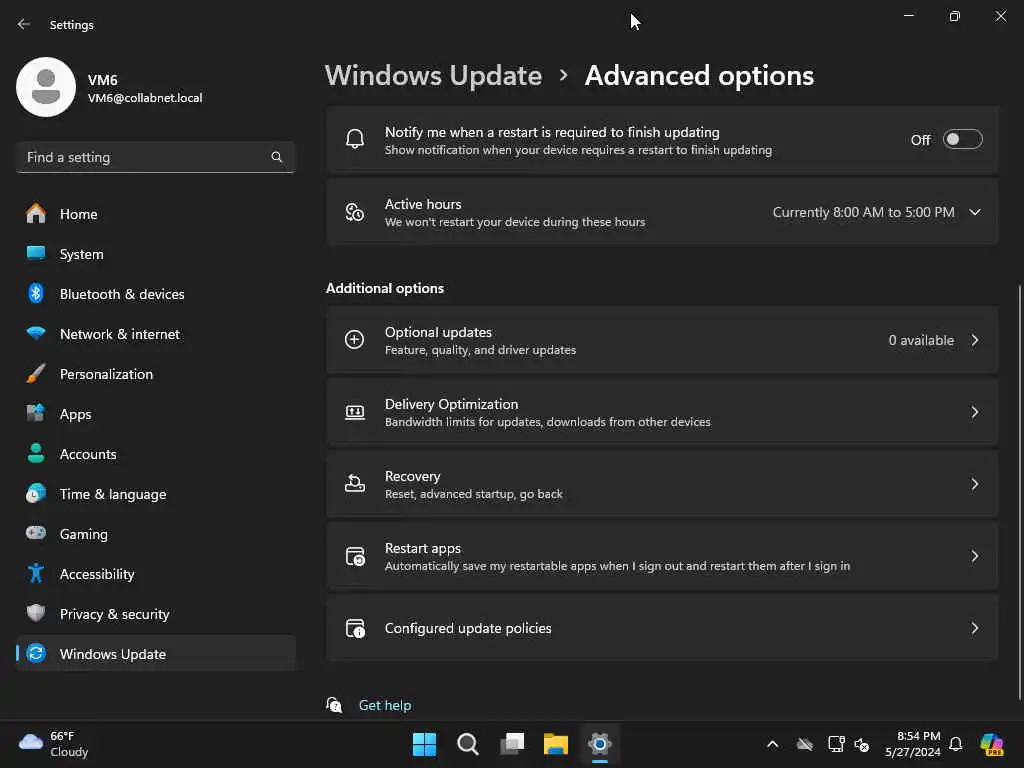Click the Delivery Optimization title

451,404
